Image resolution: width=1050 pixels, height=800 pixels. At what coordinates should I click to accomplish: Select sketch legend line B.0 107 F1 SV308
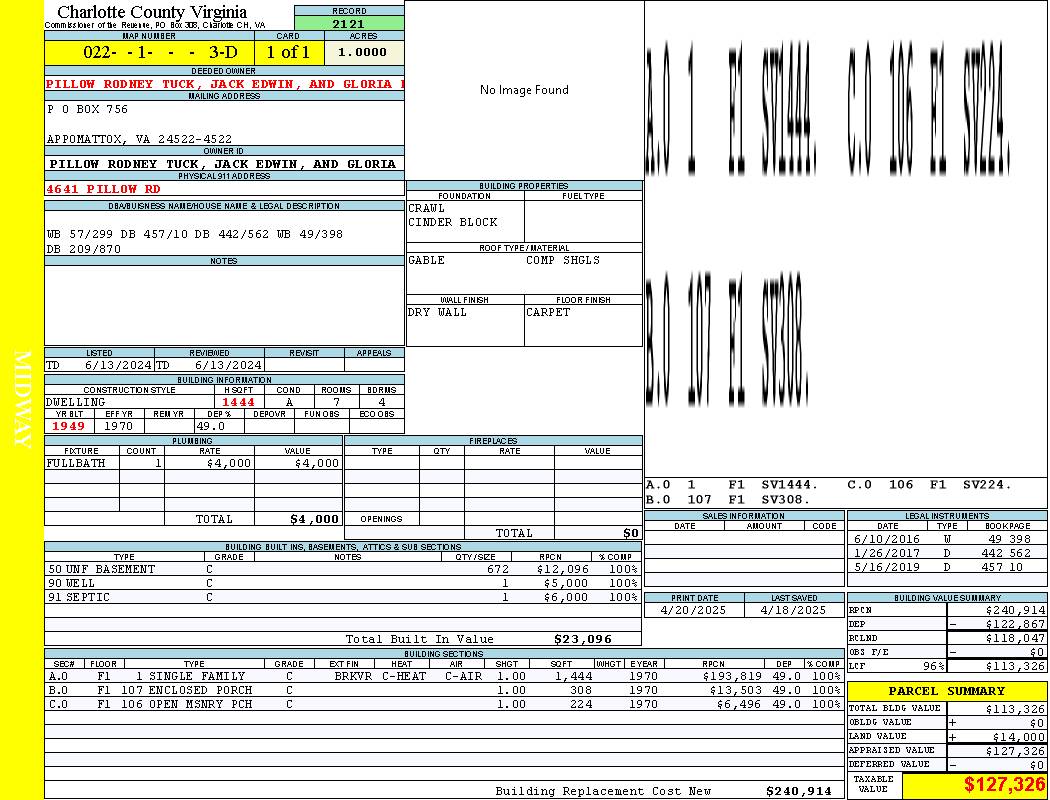(728, 499)
